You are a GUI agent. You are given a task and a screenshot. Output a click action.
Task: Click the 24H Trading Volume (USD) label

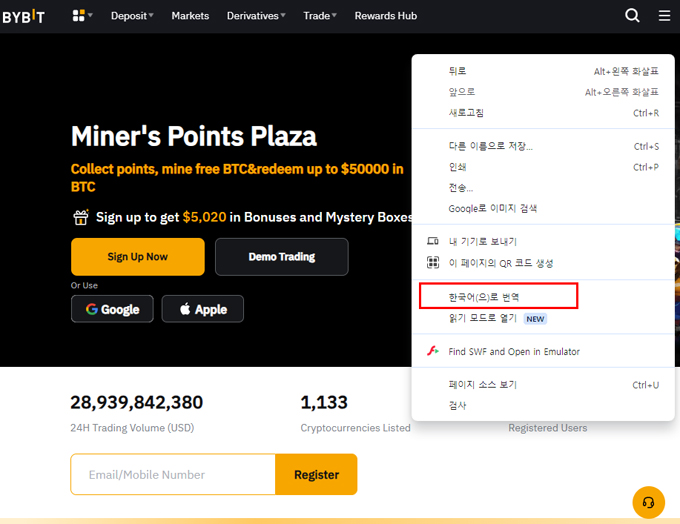132,428
